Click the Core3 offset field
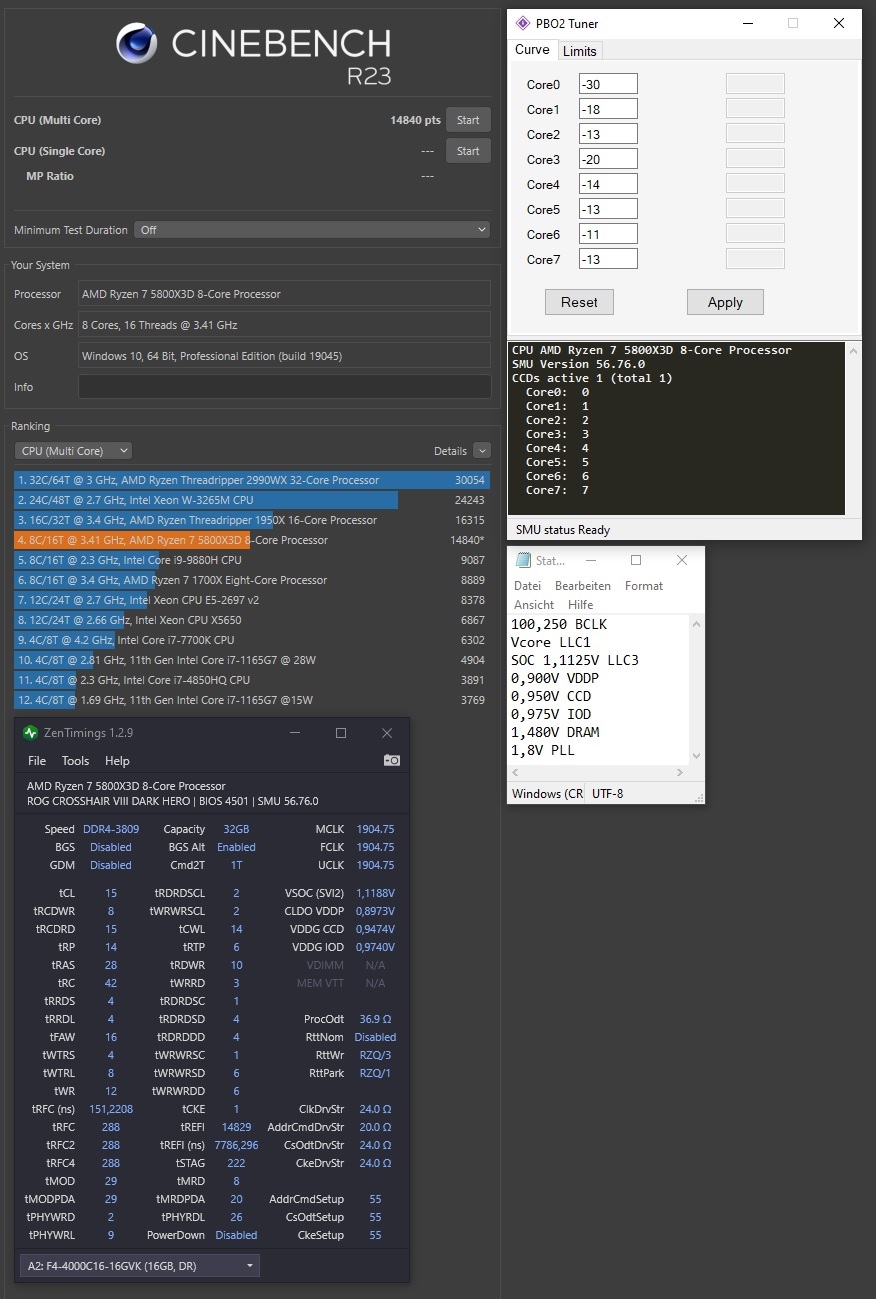 tap(607, 159)
